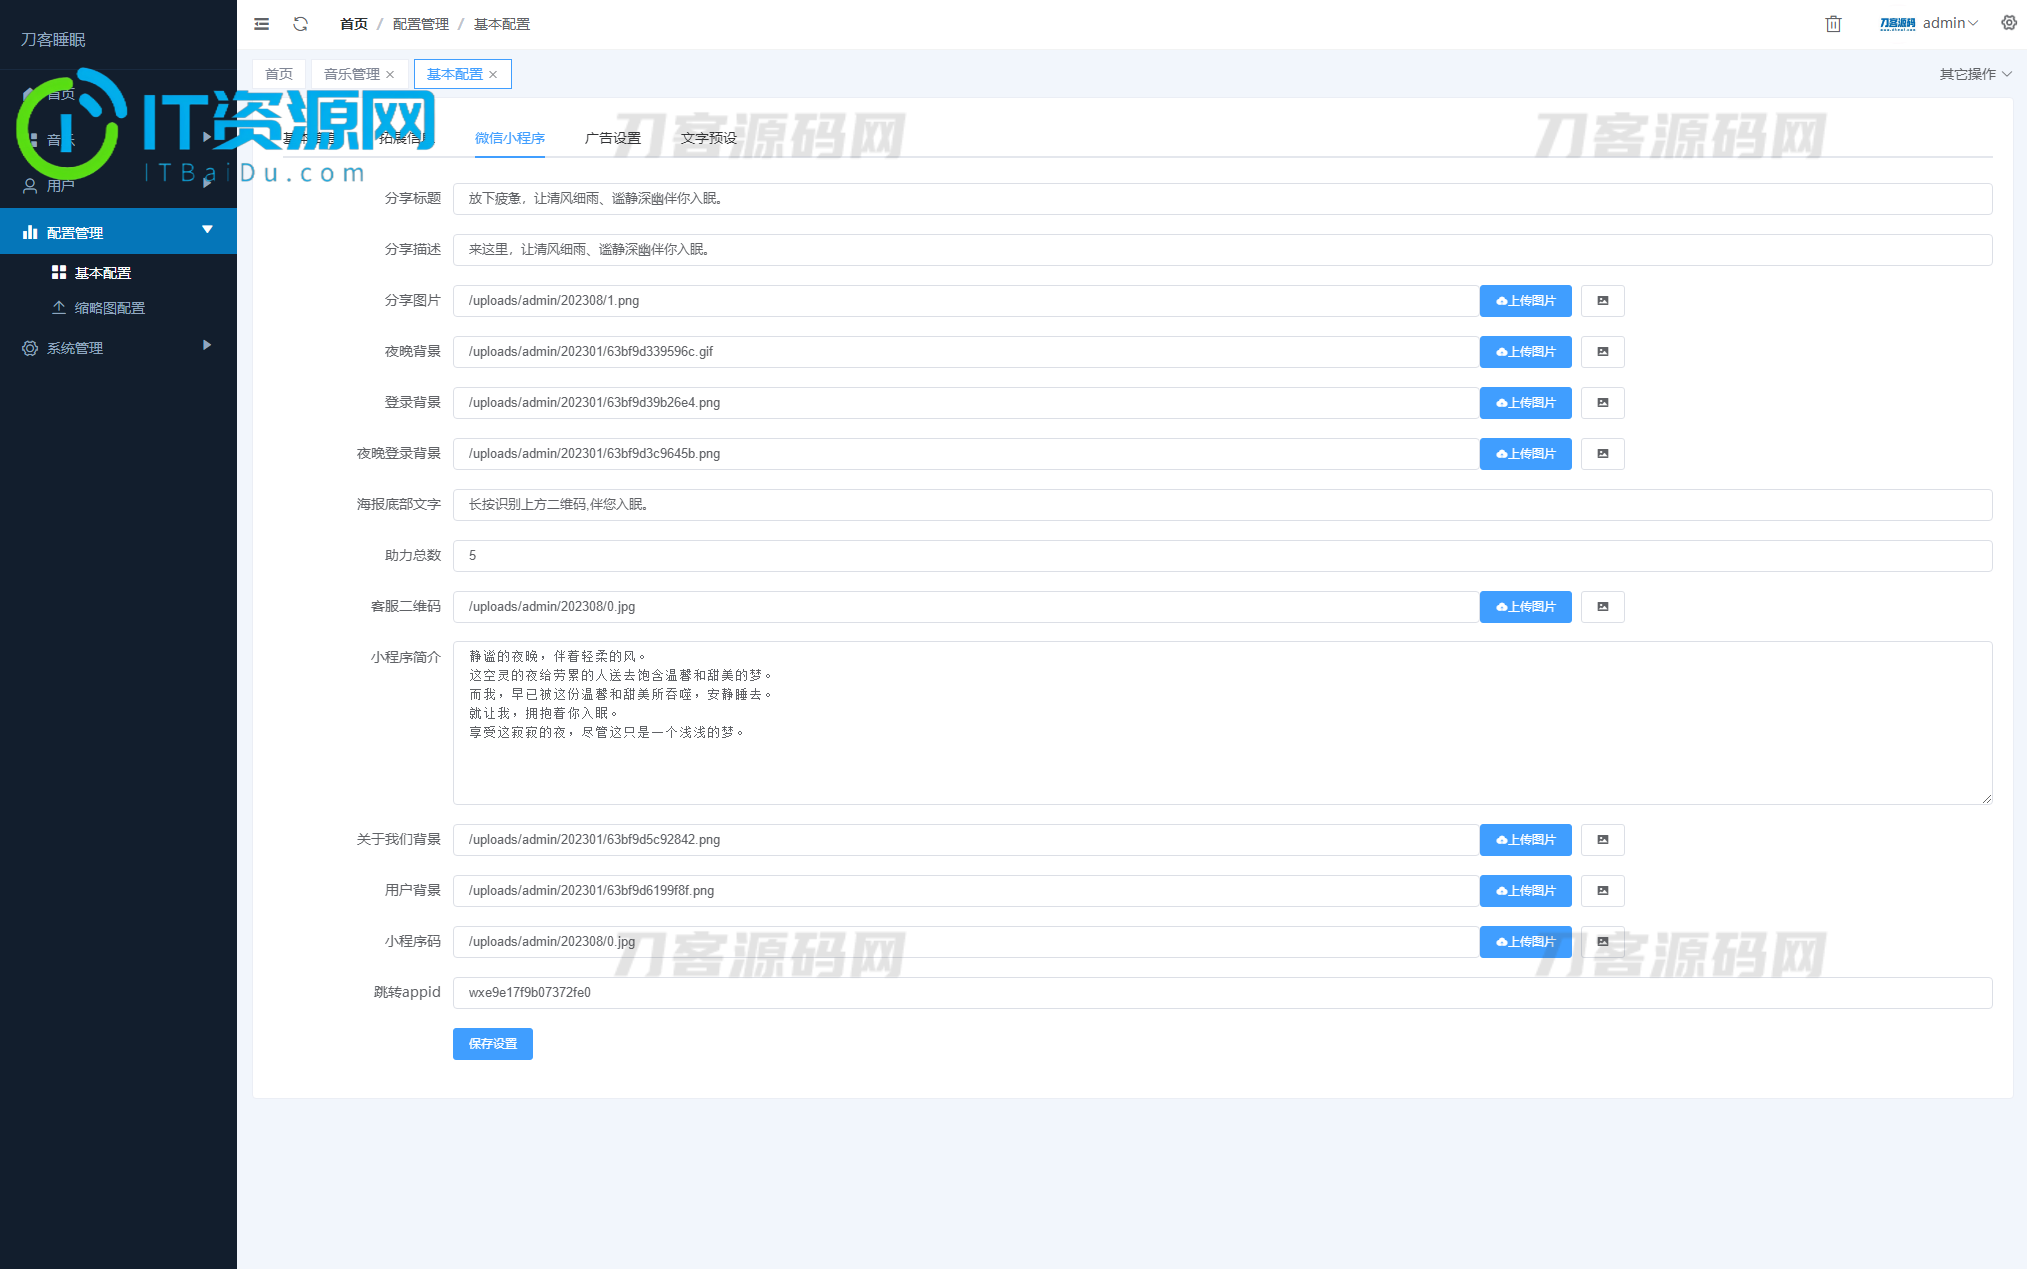This screenshot has height=1269, width=2027.
Task: Upload image for 登录背景
Action: point(1525,403)
